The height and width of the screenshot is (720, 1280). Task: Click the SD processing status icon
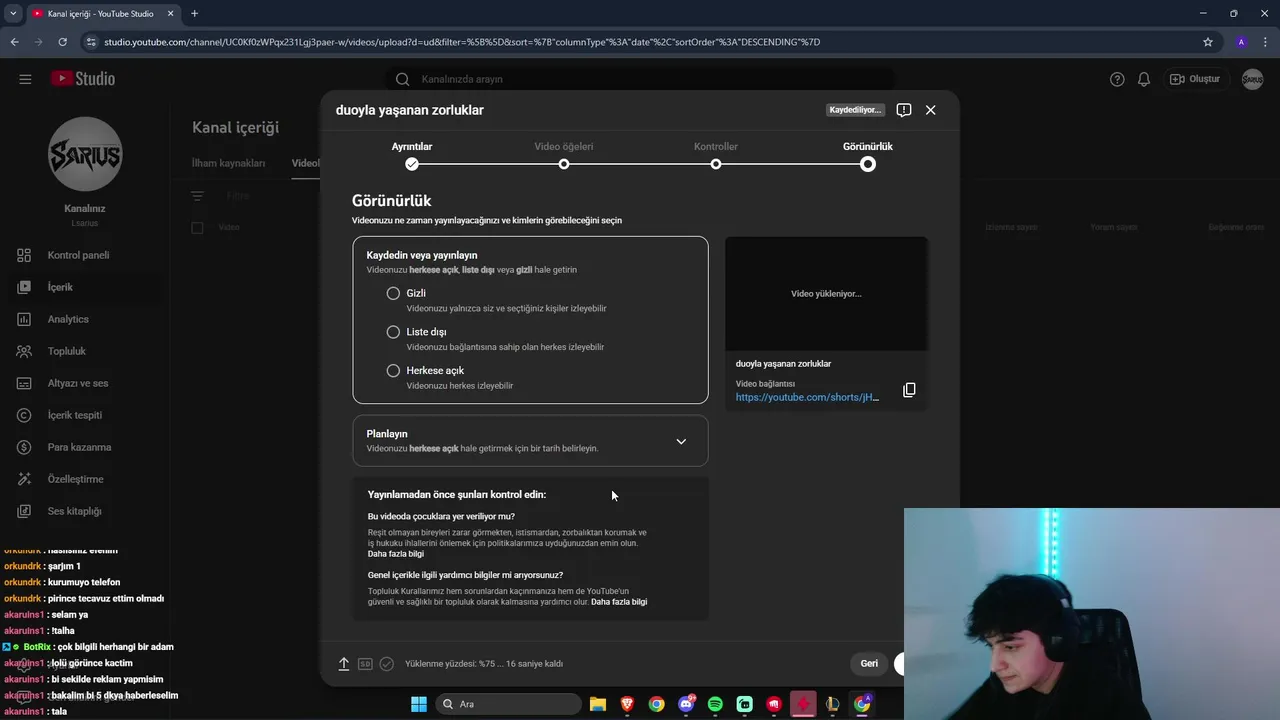click(365, 663)
